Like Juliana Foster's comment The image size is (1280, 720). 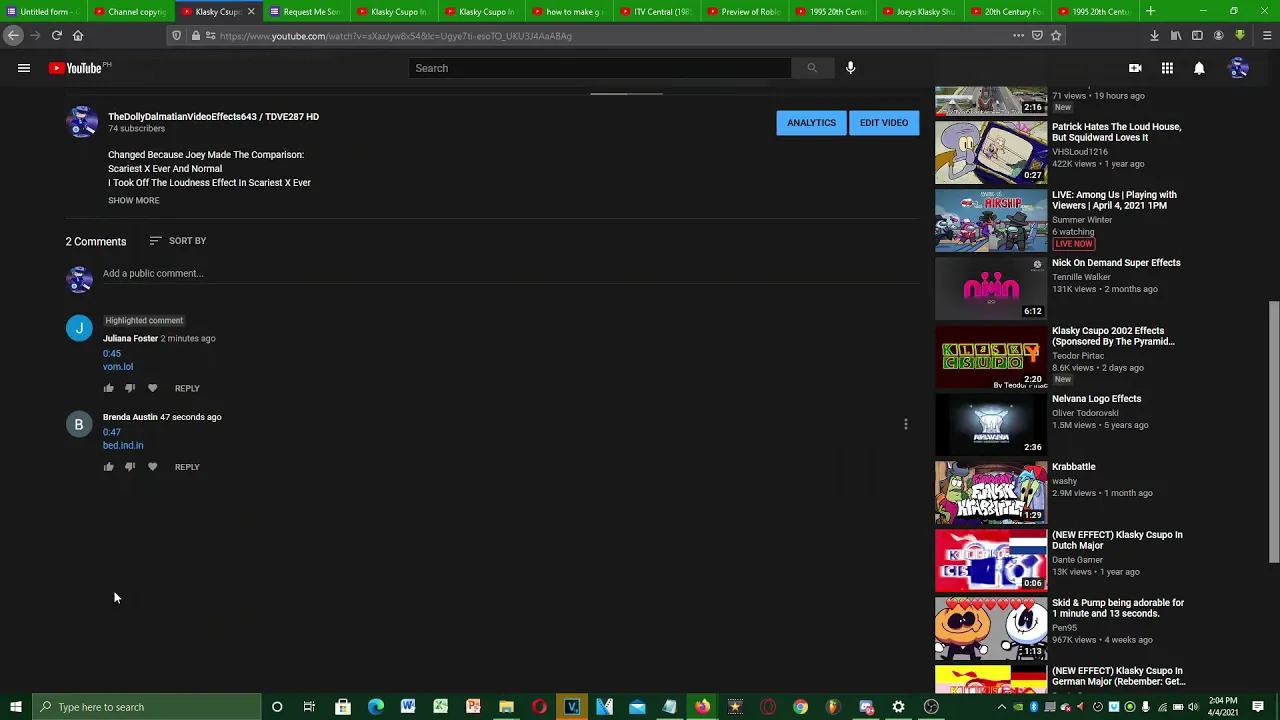click(108, 388)
